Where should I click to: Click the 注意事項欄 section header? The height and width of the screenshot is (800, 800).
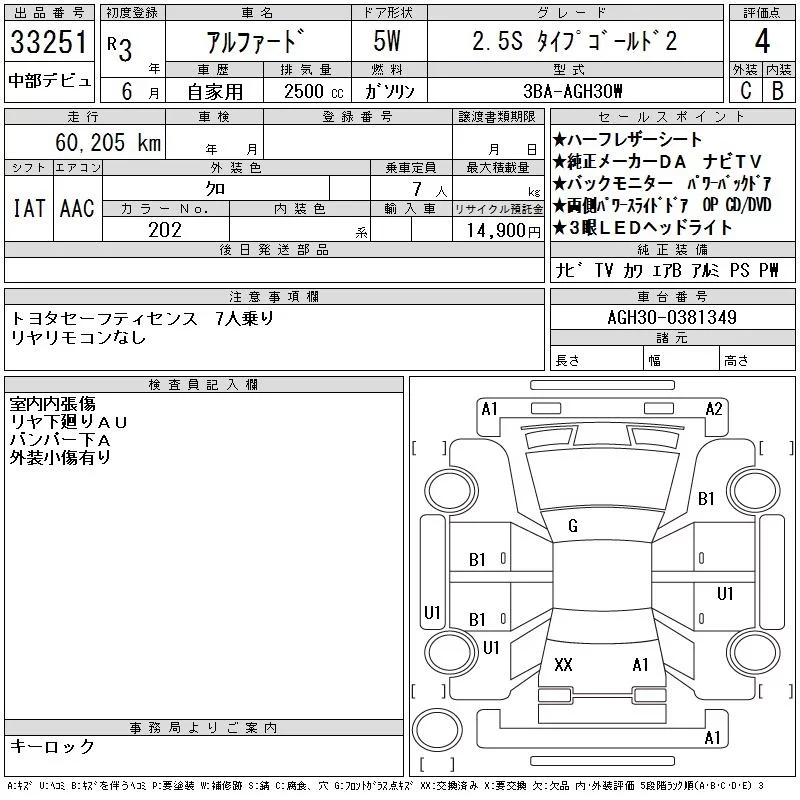(274, 296)
